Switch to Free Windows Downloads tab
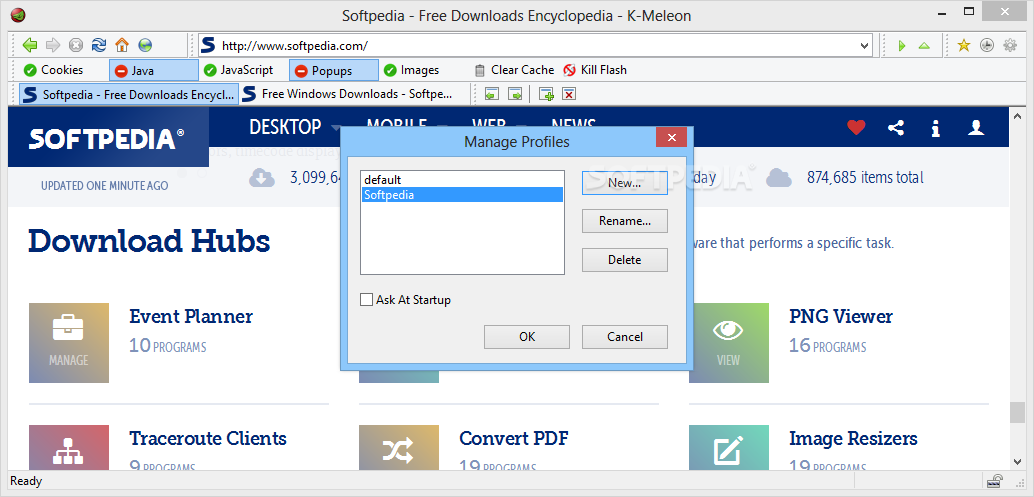 (x=348, y=94)
